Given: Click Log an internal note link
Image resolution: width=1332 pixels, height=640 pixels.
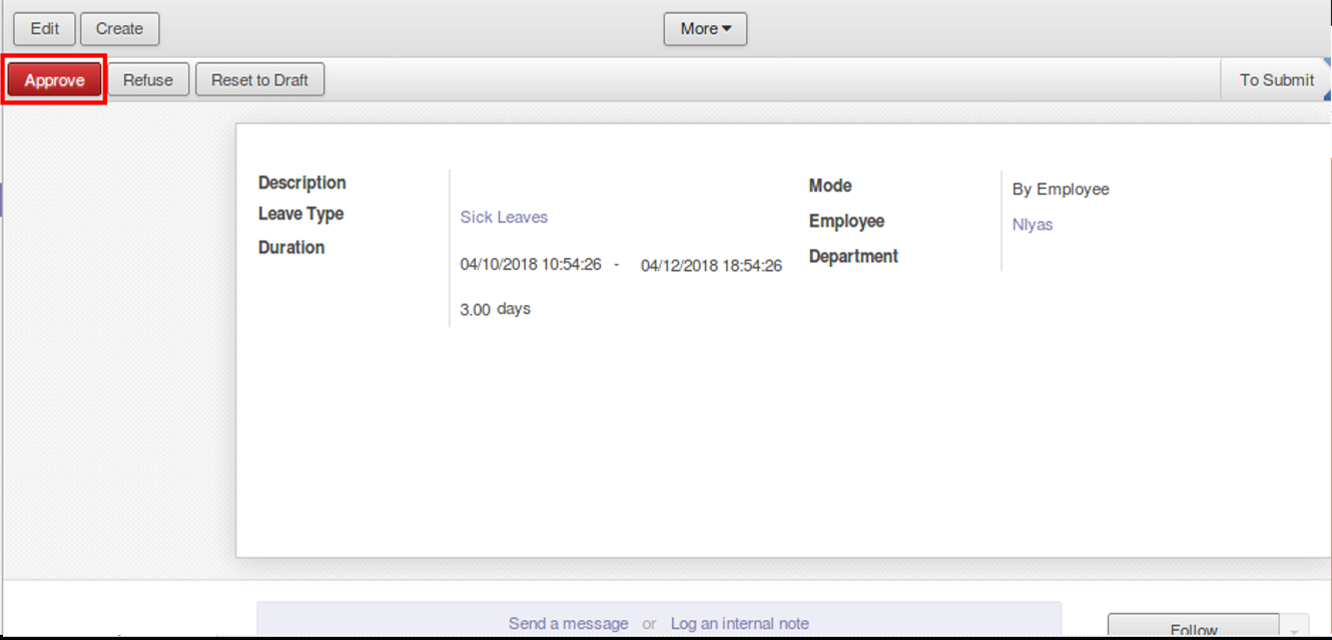Looking at the screenshot, I should point(740,623).
